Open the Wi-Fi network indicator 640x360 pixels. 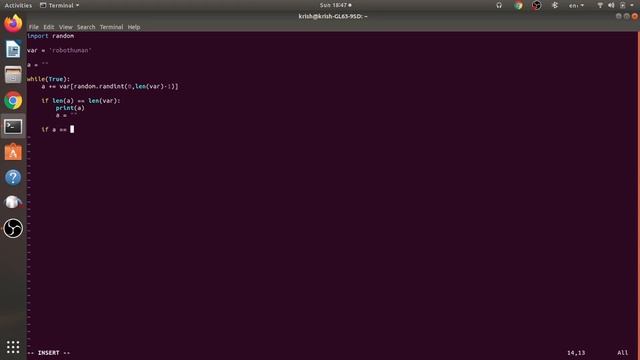tap(600, 5)
